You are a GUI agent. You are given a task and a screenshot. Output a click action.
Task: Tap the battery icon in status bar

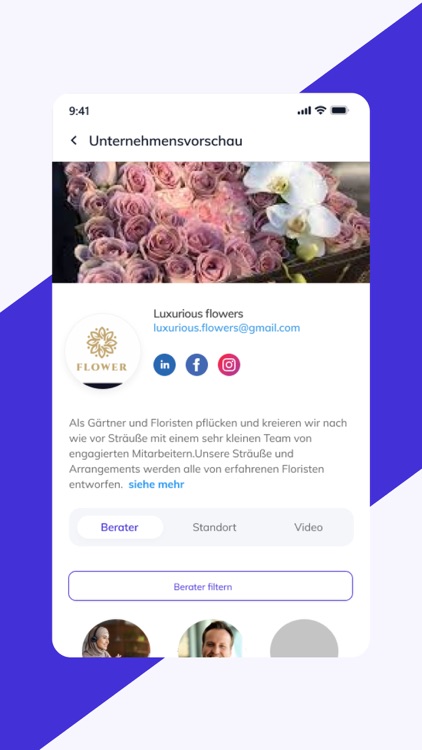click(340, 110)
